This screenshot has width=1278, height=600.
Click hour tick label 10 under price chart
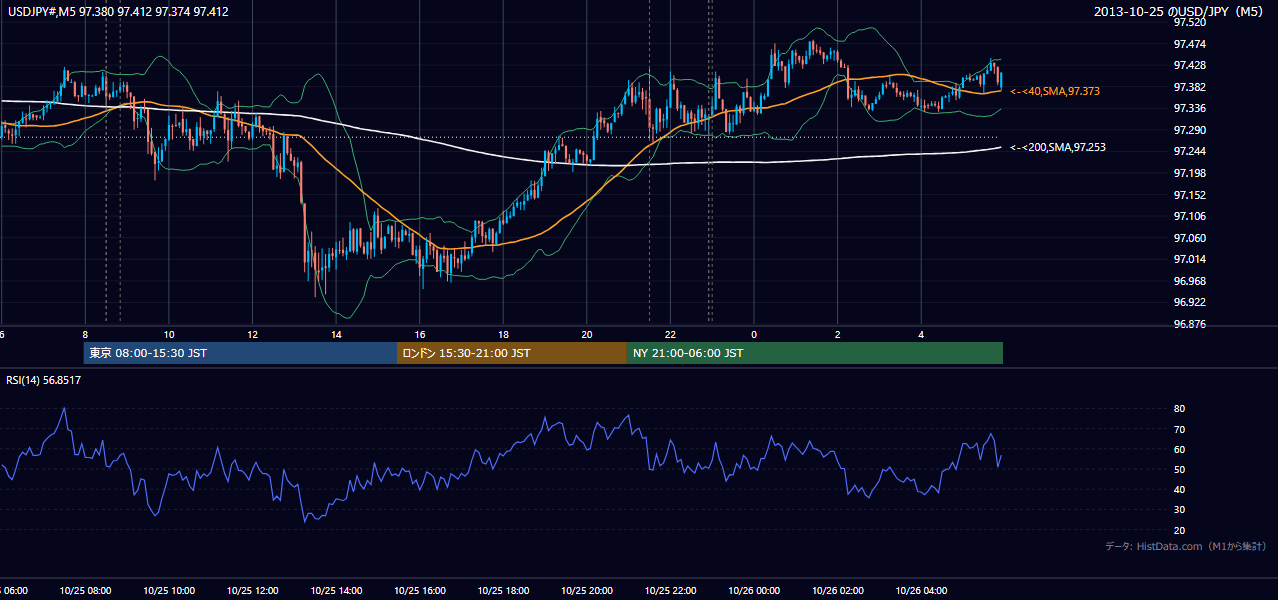point(169,334)
